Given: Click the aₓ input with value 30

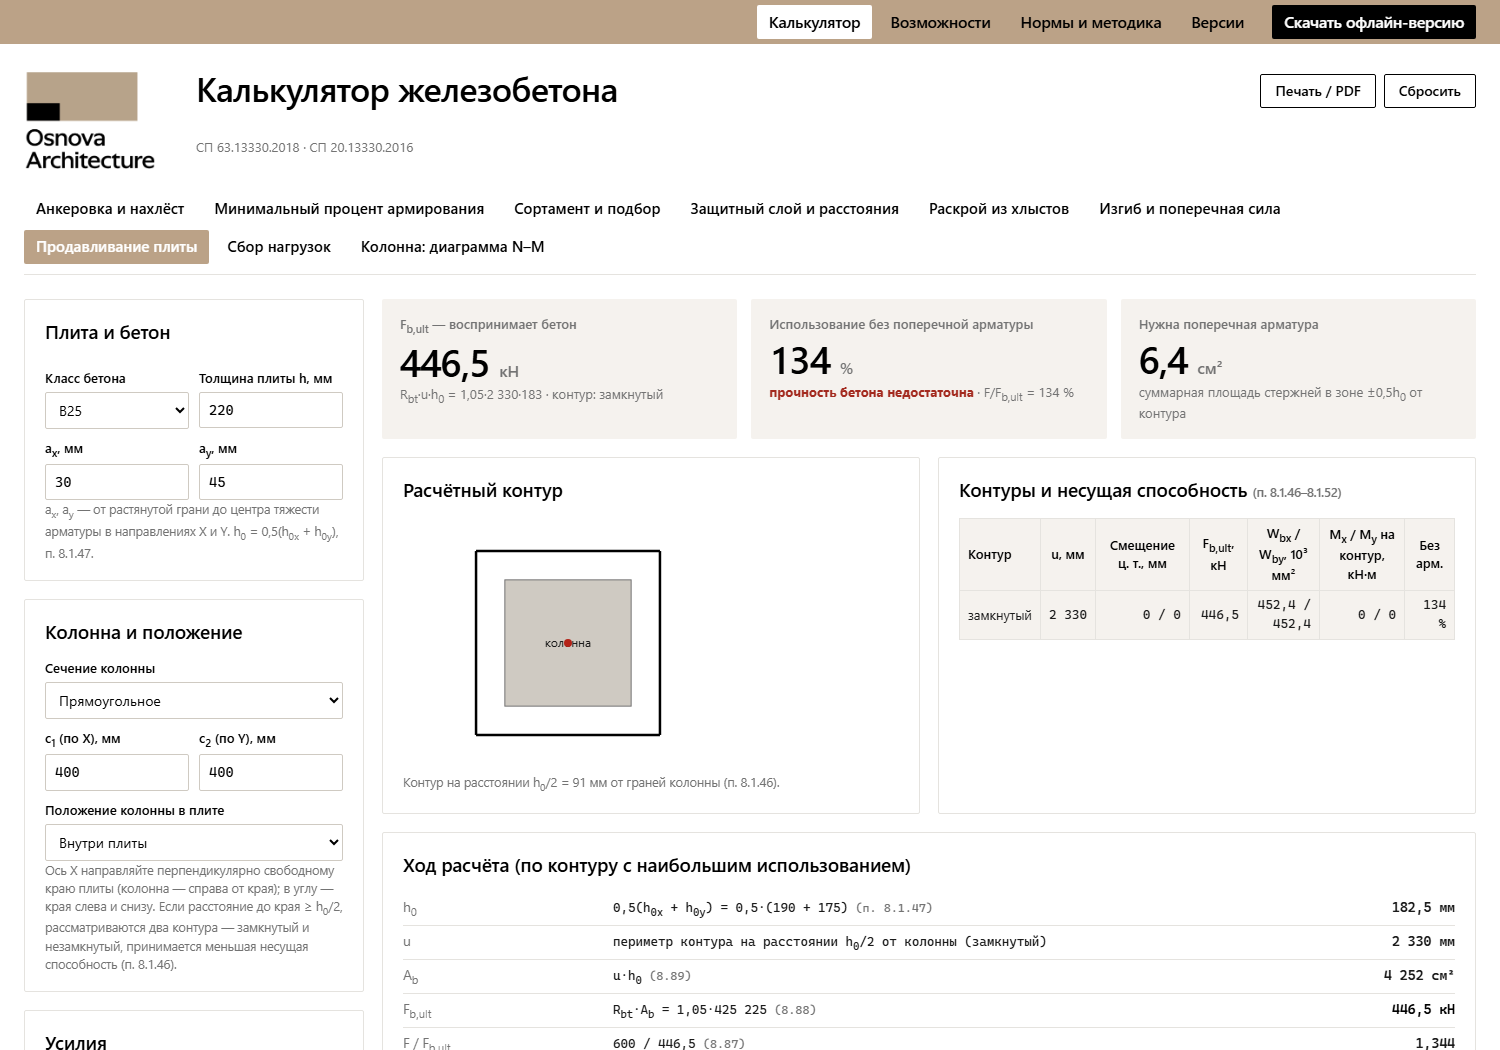Looking at the screenshot, I should click(117, 482).
